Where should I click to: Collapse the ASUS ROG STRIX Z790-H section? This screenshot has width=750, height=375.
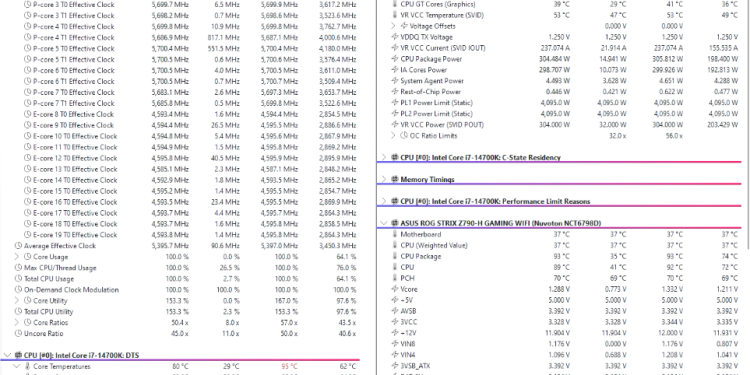[x=384, y=223]
